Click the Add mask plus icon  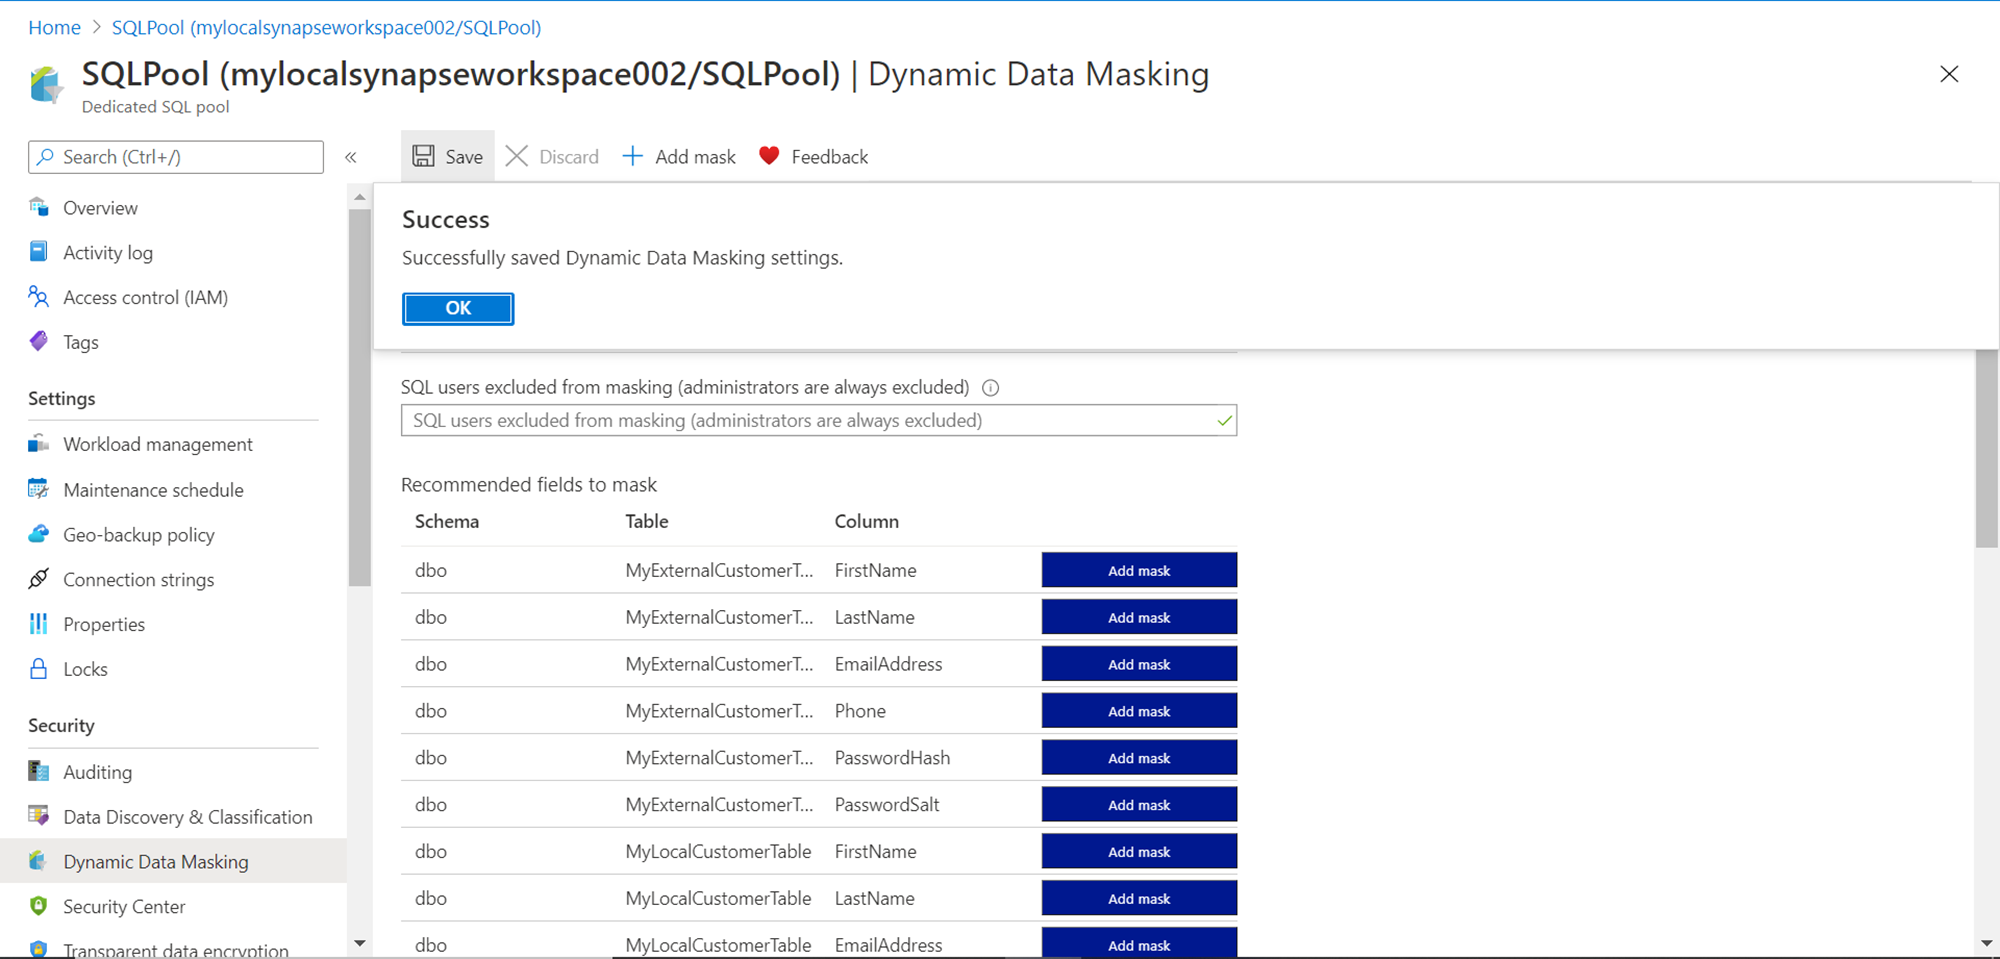tap(632, 156)
